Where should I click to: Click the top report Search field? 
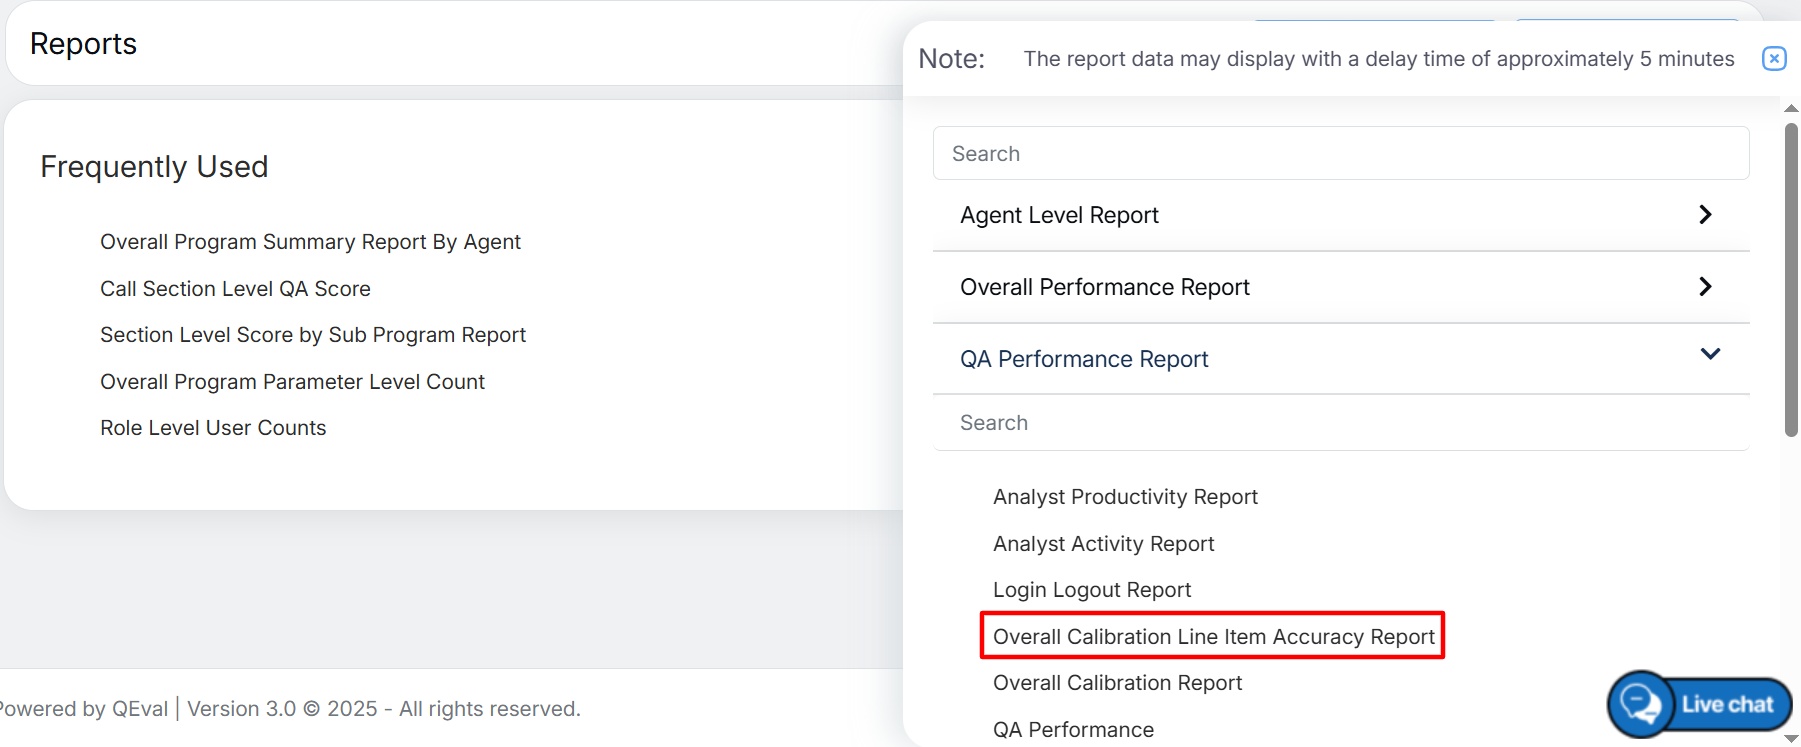pyautogui.click(x=1340, y=154)
